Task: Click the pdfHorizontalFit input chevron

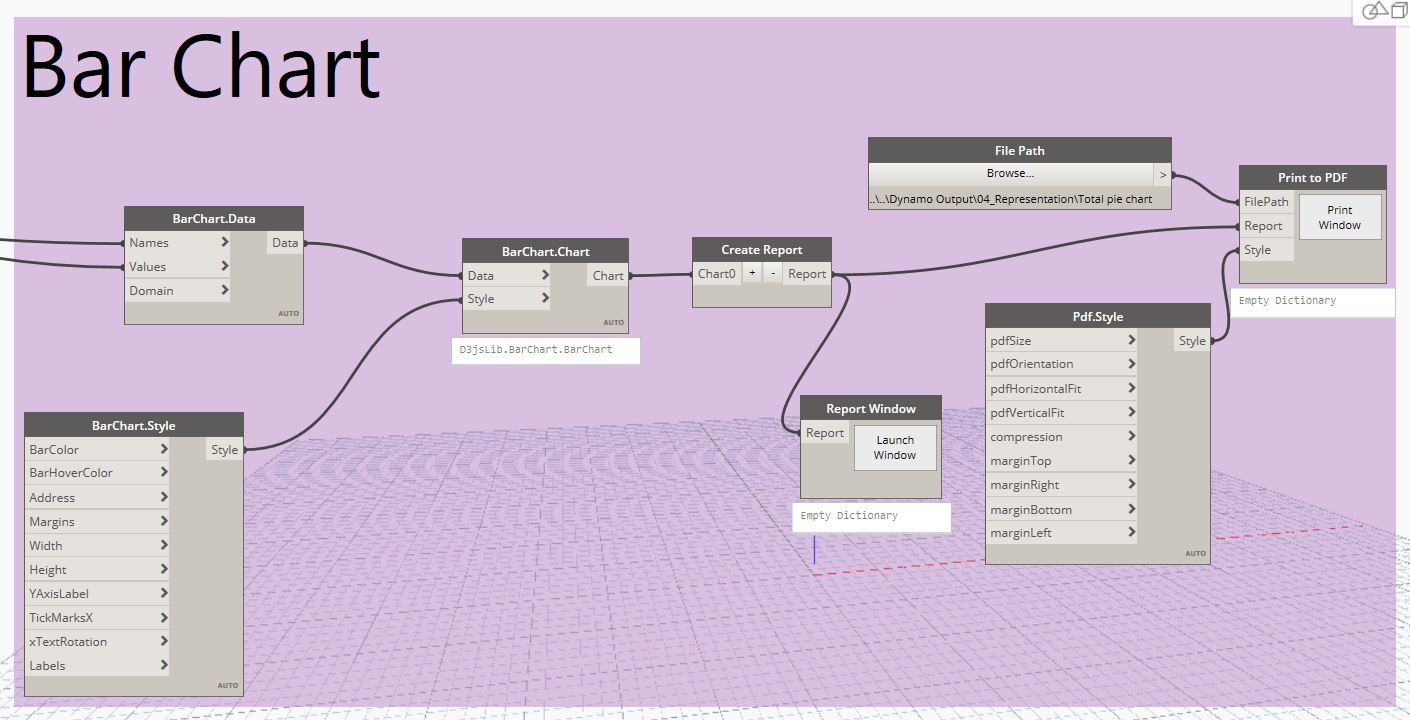Action: (x=1132, y=388)
